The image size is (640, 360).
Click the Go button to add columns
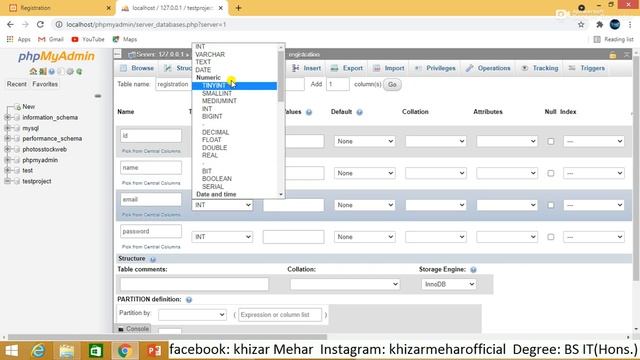(392, 84)
